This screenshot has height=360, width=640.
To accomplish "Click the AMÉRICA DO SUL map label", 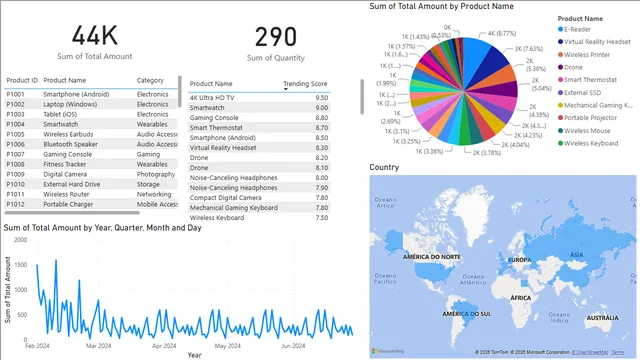I will [467, 314].
